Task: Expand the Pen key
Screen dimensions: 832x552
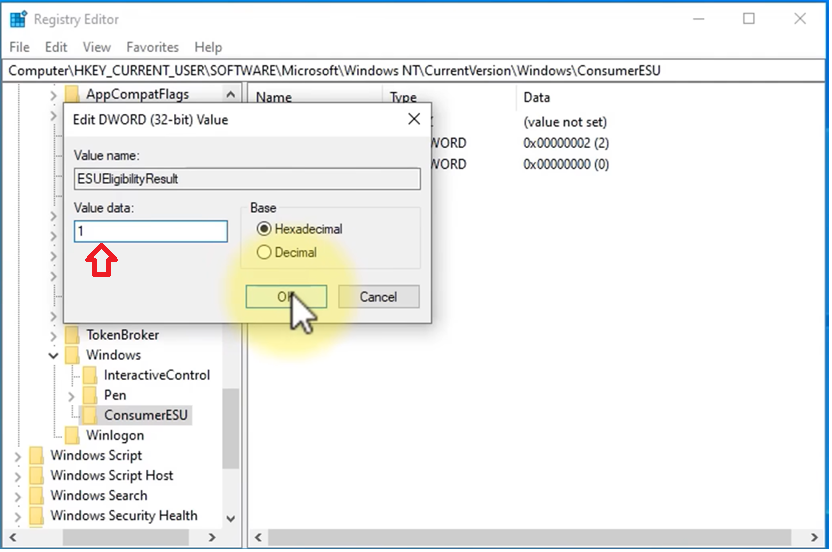Action: pyautogui.click(x=71, y=396)
